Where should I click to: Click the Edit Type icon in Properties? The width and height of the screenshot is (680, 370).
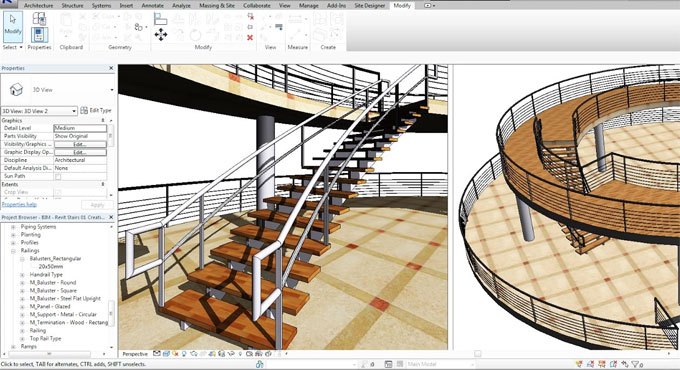(x=84, y=110)
